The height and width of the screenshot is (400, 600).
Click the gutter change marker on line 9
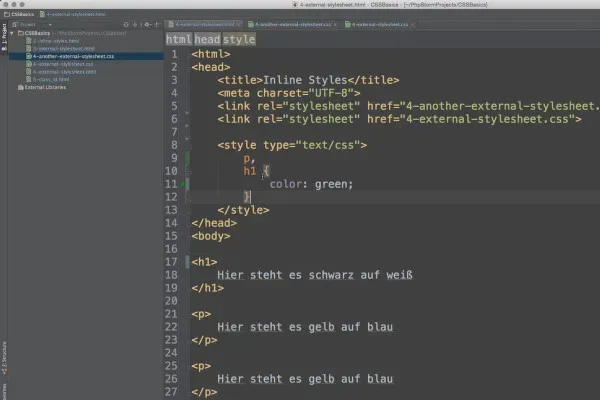point(187,158)
